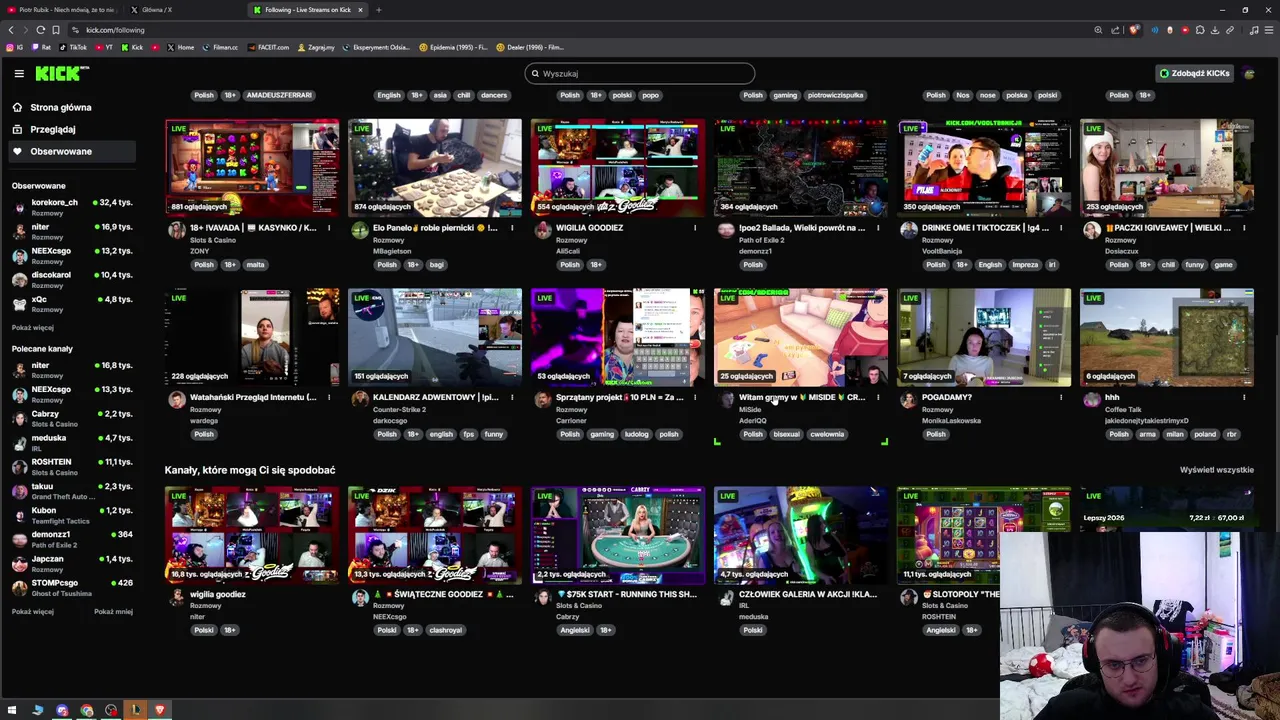Expand Pokaż więcej under Obserwowane
This screenshot has width=1280, height=720.
tap(33, 328)
